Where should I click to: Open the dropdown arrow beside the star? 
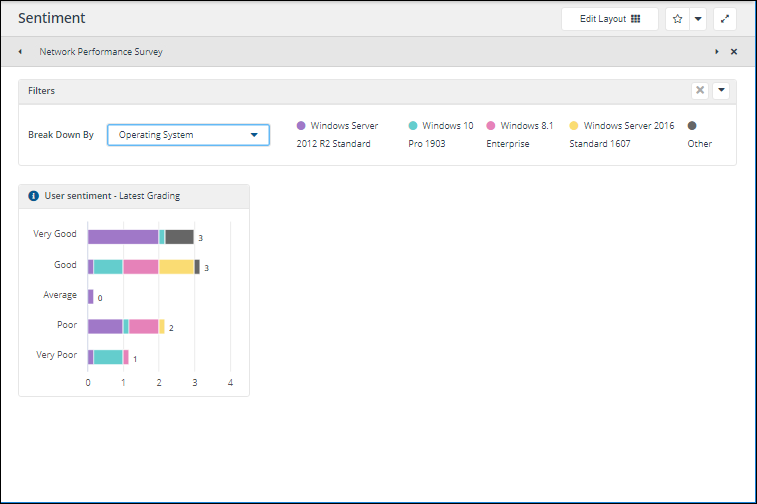698,19
